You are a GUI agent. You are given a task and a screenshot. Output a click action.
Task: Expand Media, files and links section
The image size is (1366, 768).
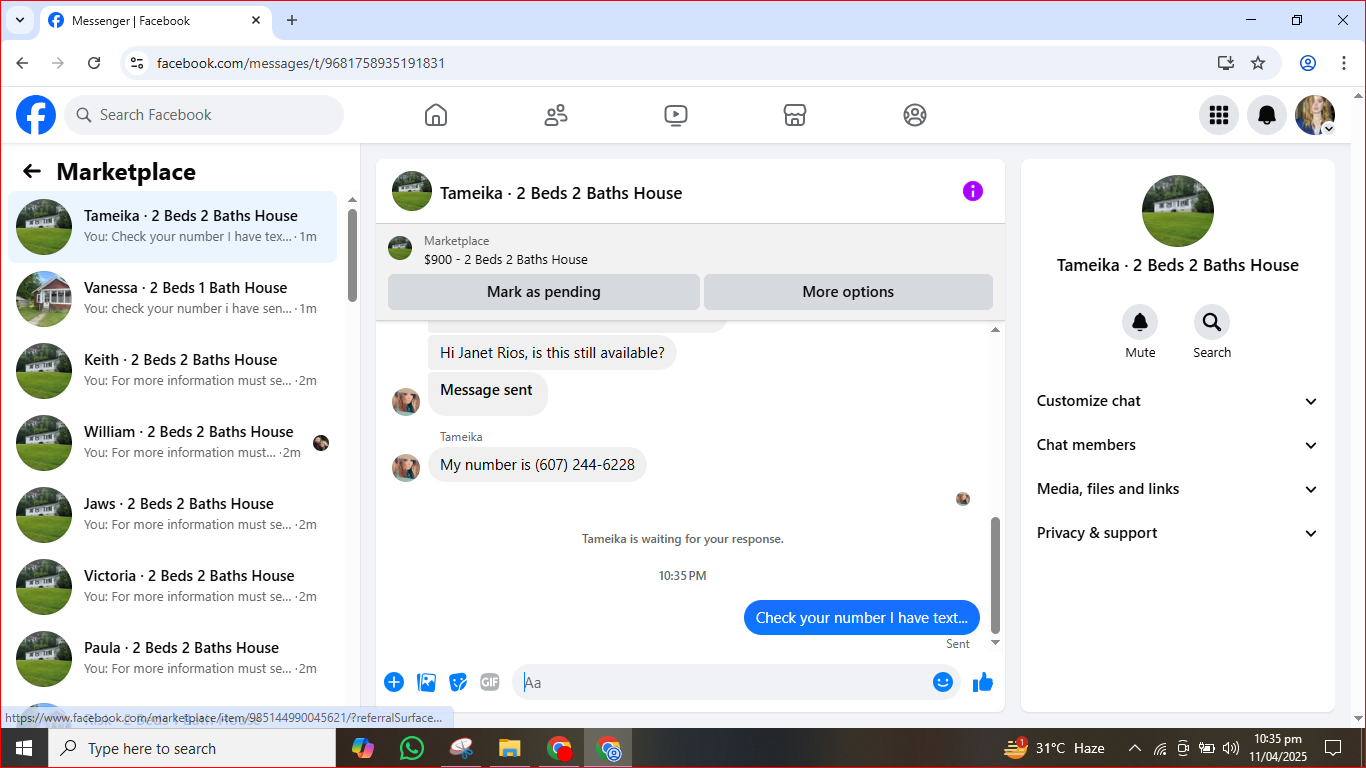coord(1178,489)
